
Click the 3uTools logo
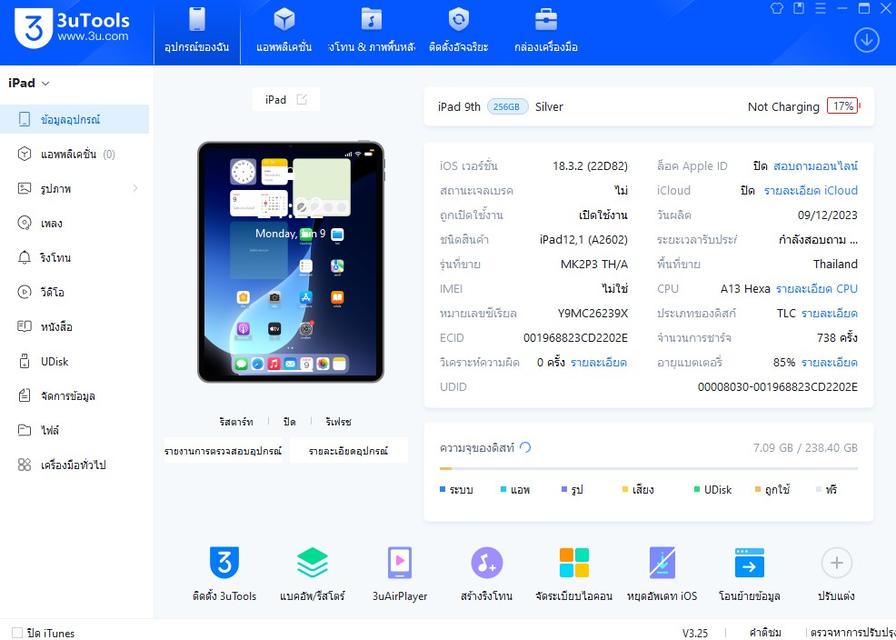pos(72,28)
